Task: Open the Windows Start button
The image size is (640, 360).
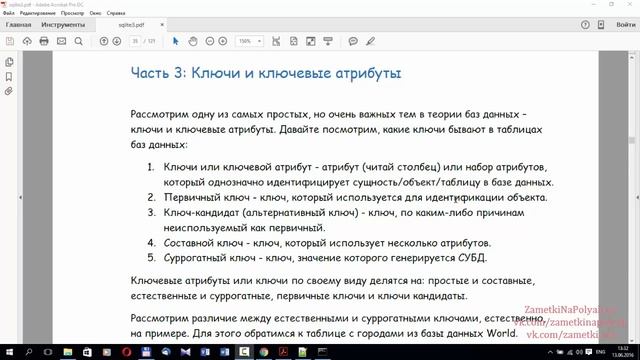Action: tap(9, 352)
